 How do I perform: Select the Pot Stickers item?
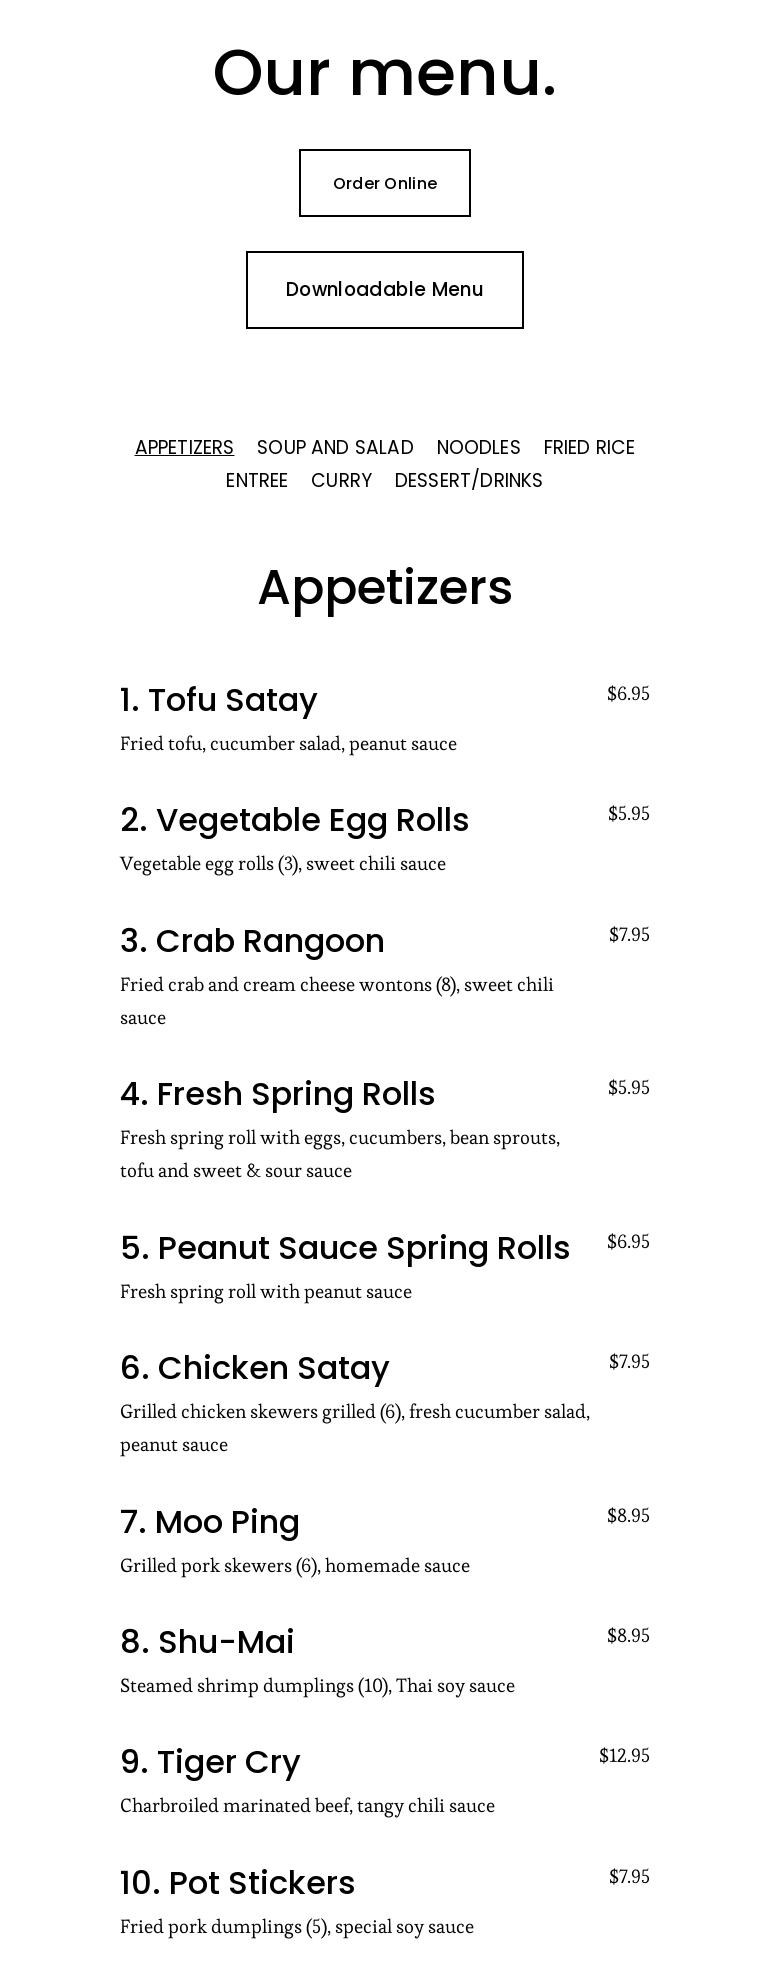237,1883
